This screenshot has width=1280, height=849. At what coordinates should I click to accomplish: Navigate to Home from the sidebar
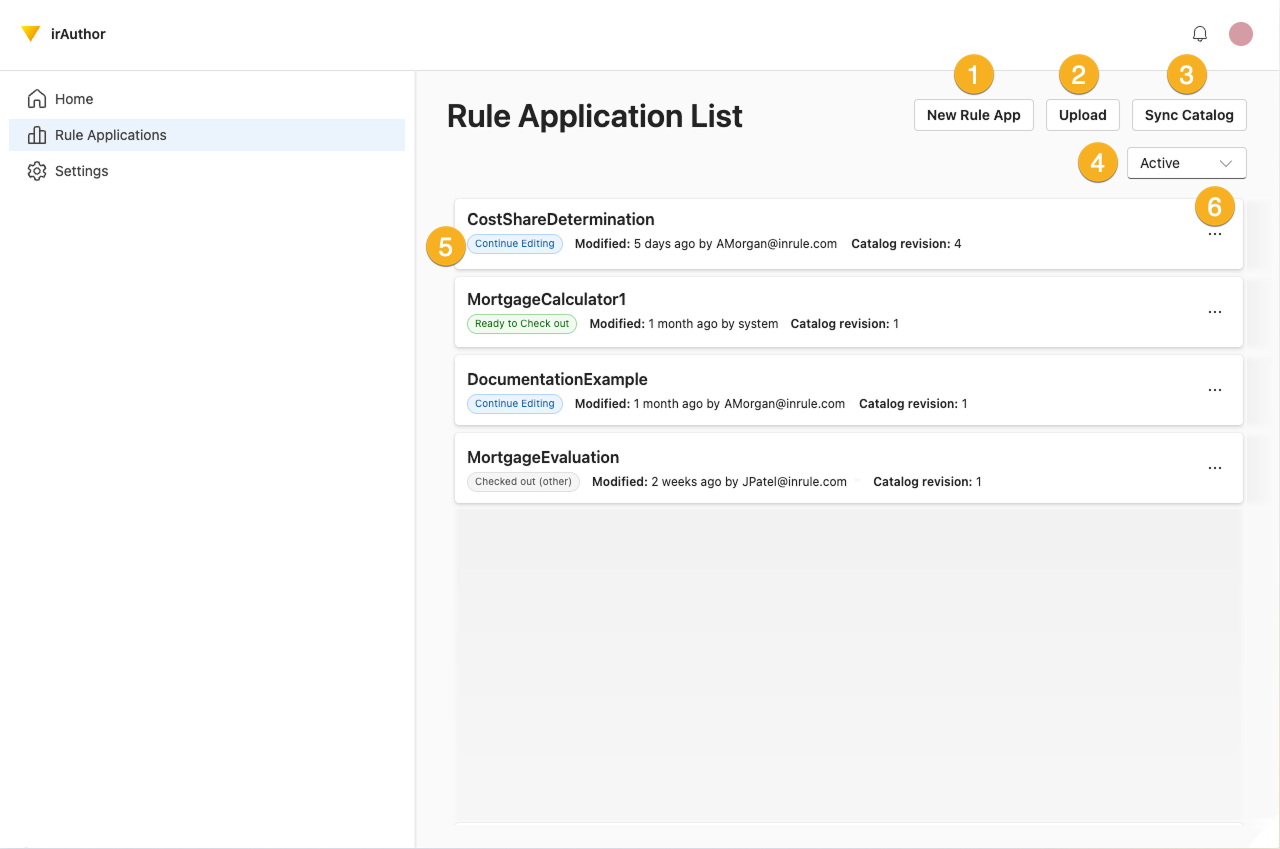[x=75, y=98]
